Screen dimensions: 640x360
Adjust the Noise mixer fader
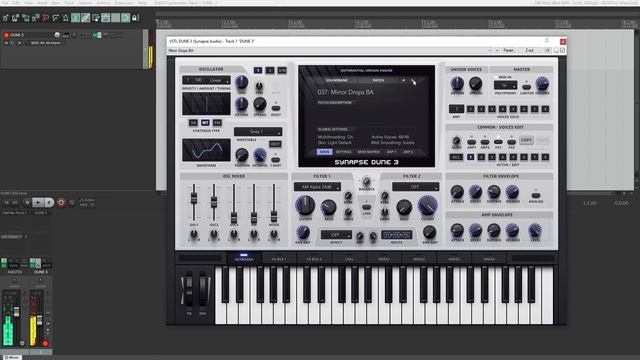(274, 216)
